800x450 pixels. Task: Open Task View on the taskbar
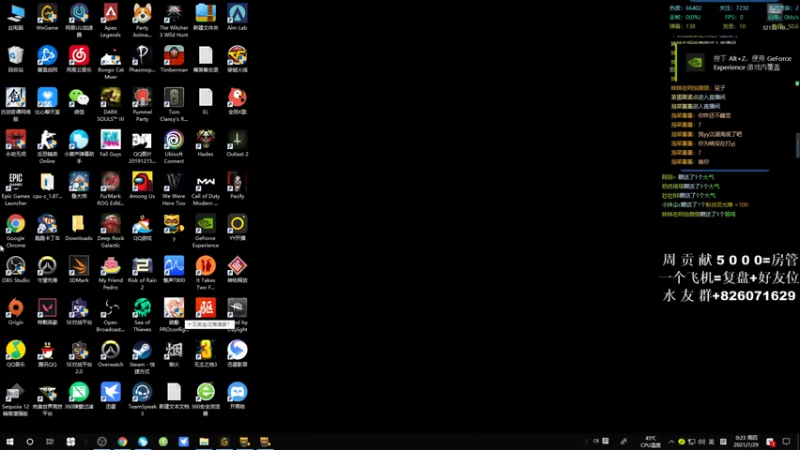49,441
